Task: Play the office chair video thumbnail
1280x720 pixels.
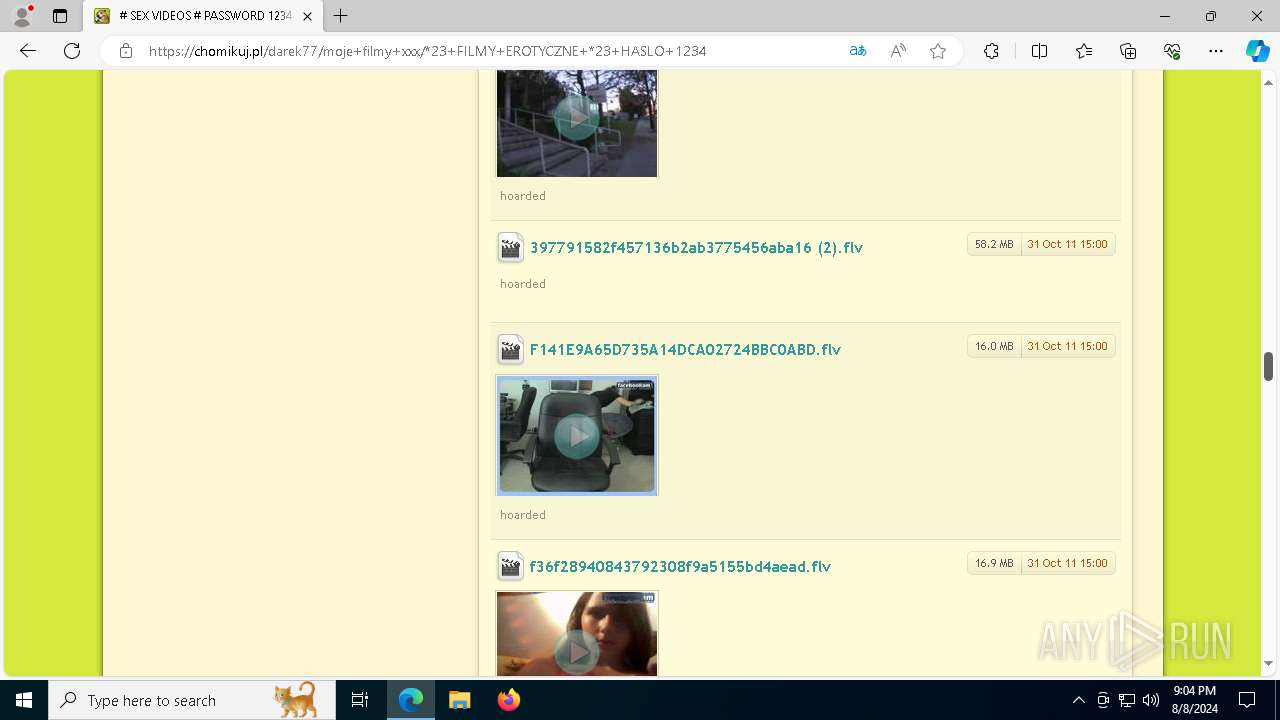Action: point(577,435)
